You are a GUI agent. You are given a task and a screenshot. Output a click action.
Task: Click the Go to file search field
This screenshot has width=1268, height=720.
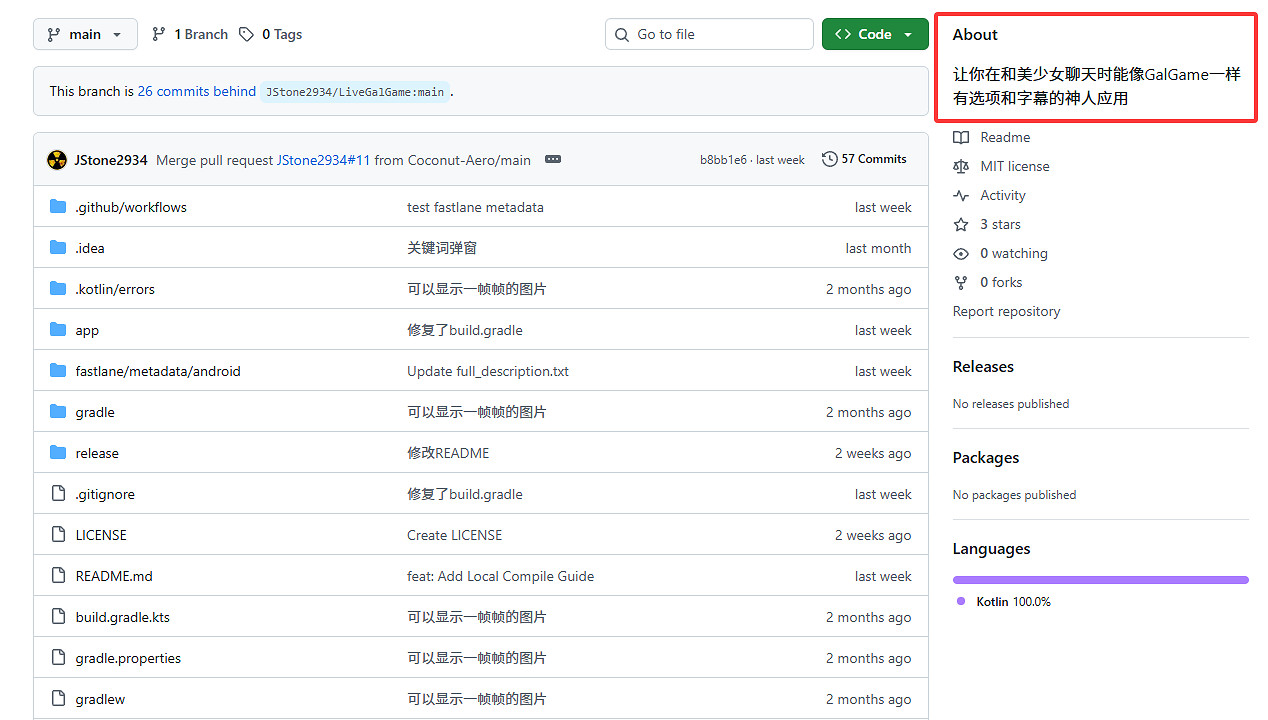710,34
